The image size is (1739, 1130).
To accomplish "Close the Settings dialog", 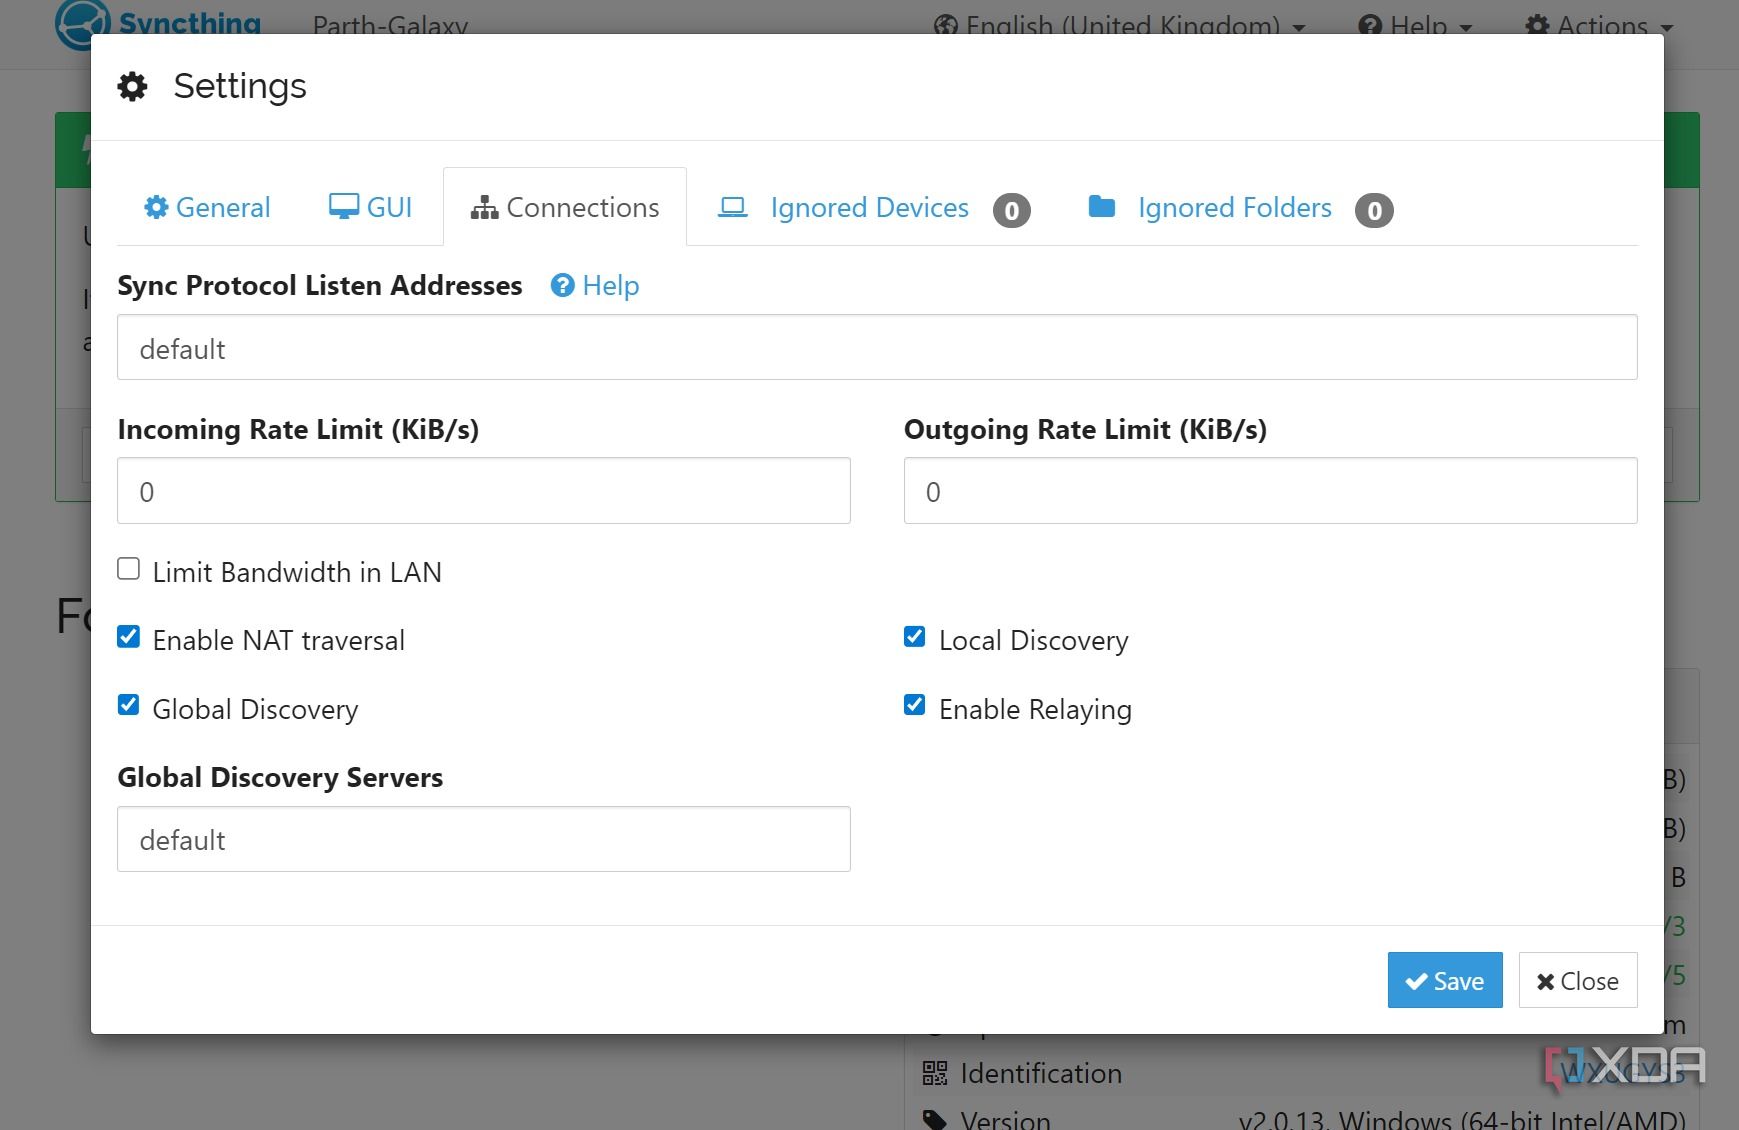I will [1577, 981].
